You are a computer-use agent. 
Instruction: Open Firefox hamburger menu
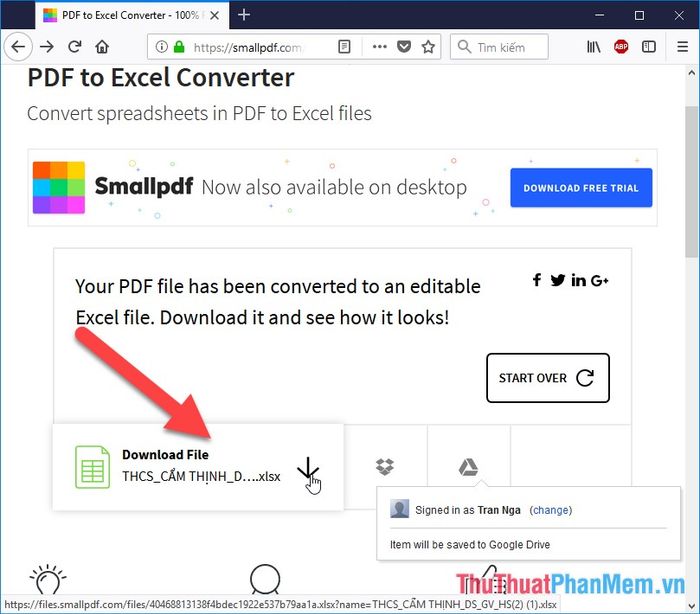click(x=682, y=46)
